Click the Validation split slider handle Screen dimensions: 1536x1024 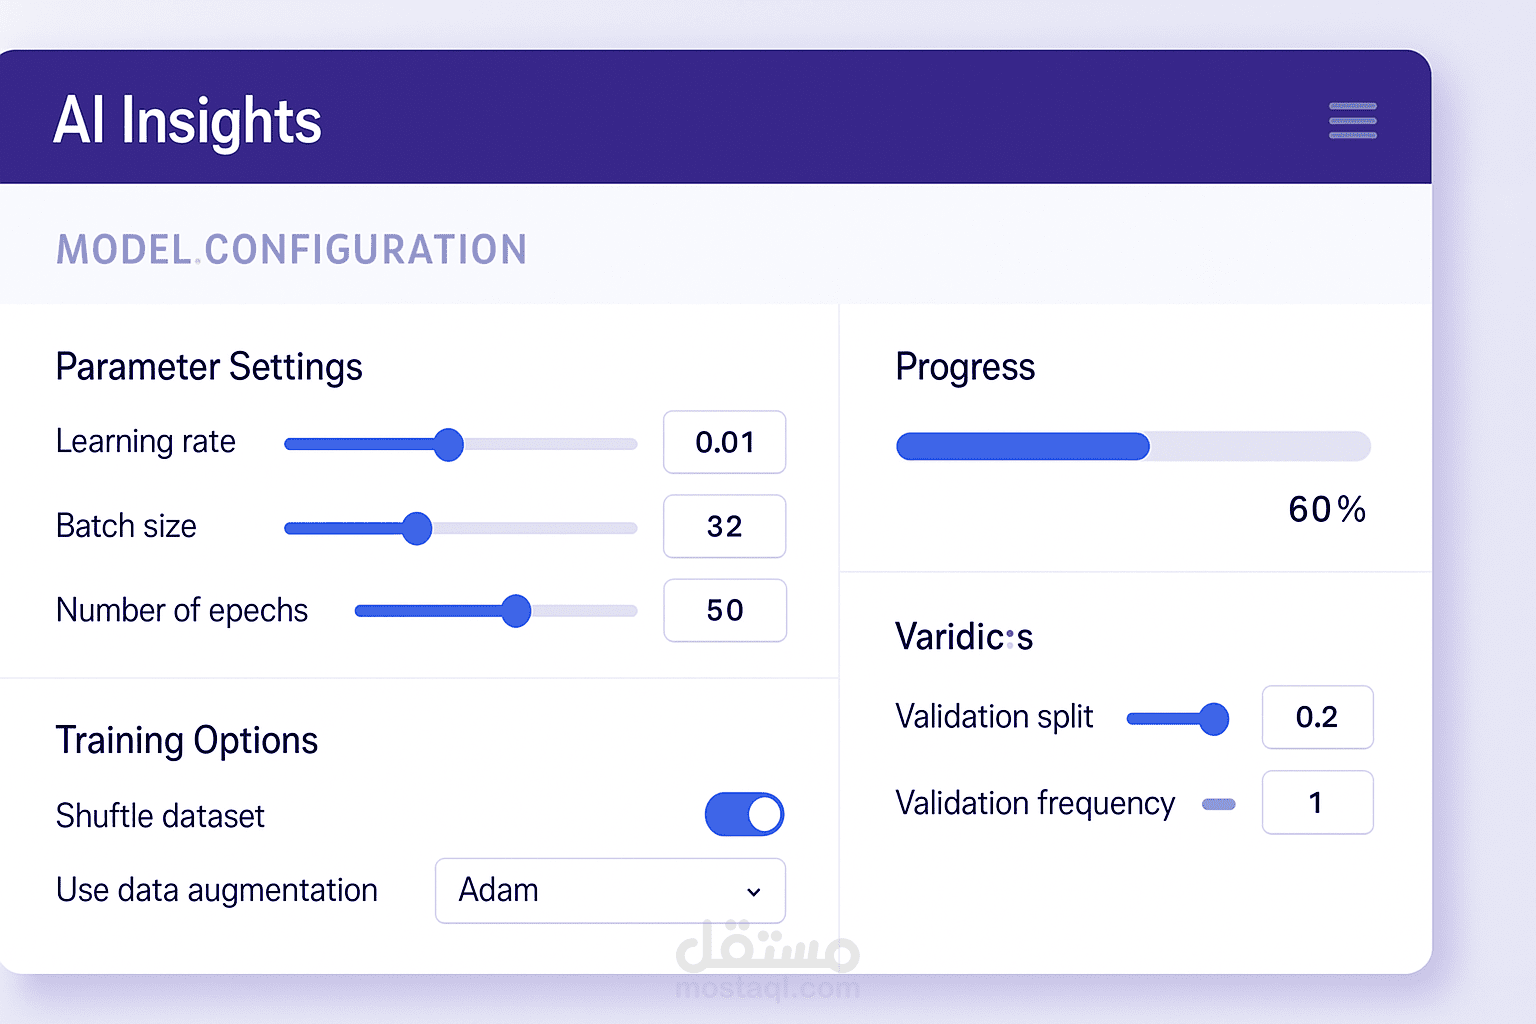click(x=1214, y=718)
